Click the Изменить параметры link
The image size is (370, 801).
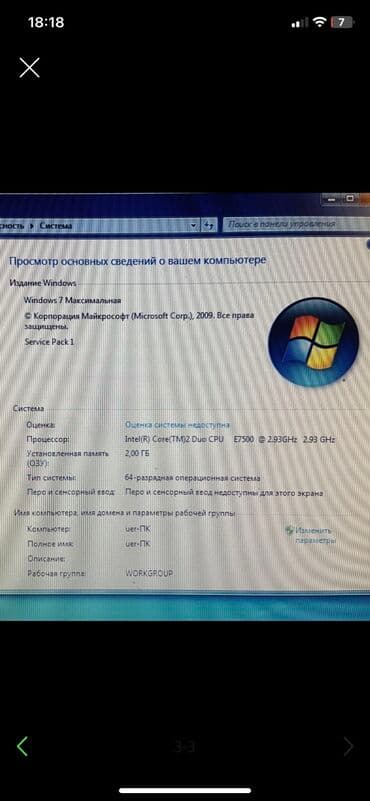[x=315, y=535]
